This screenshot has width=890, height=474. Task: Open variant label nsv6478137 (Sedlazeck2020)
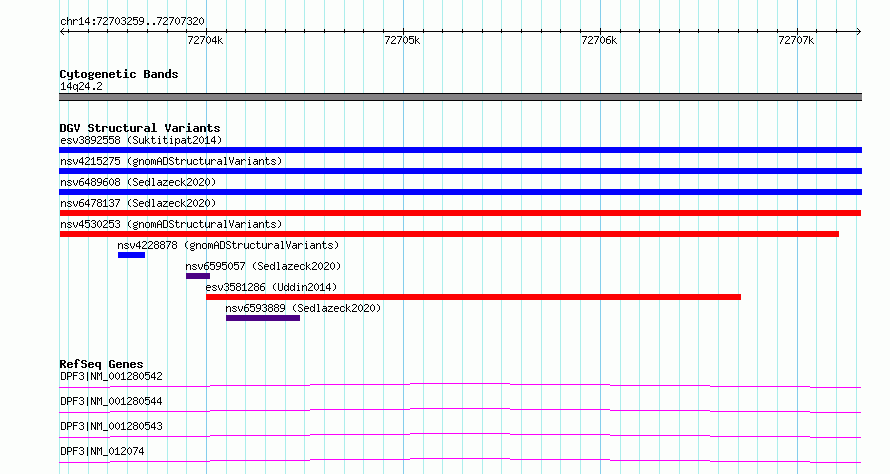pos(138,203)
